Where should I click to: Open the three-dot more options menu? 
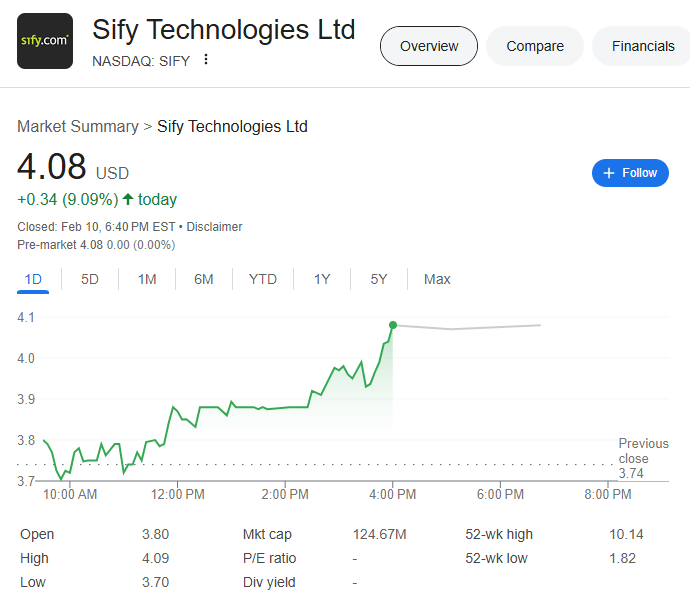click(x=206, y=60)
